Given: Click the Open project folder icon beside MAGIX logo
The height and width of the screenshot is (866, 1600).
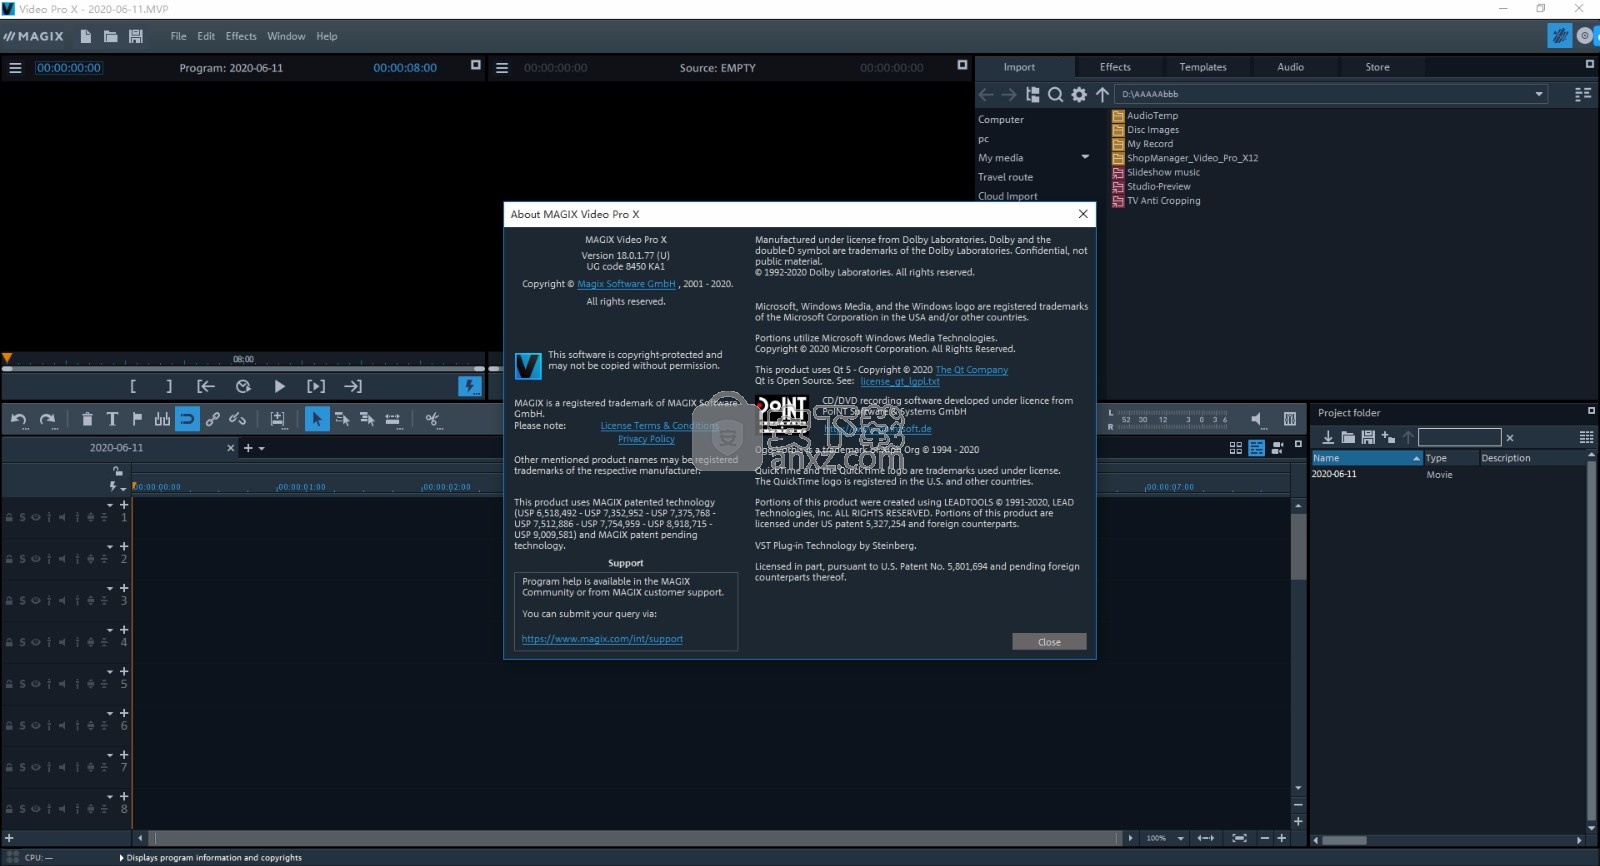Looking at the screenshot, I should [111, 36].
